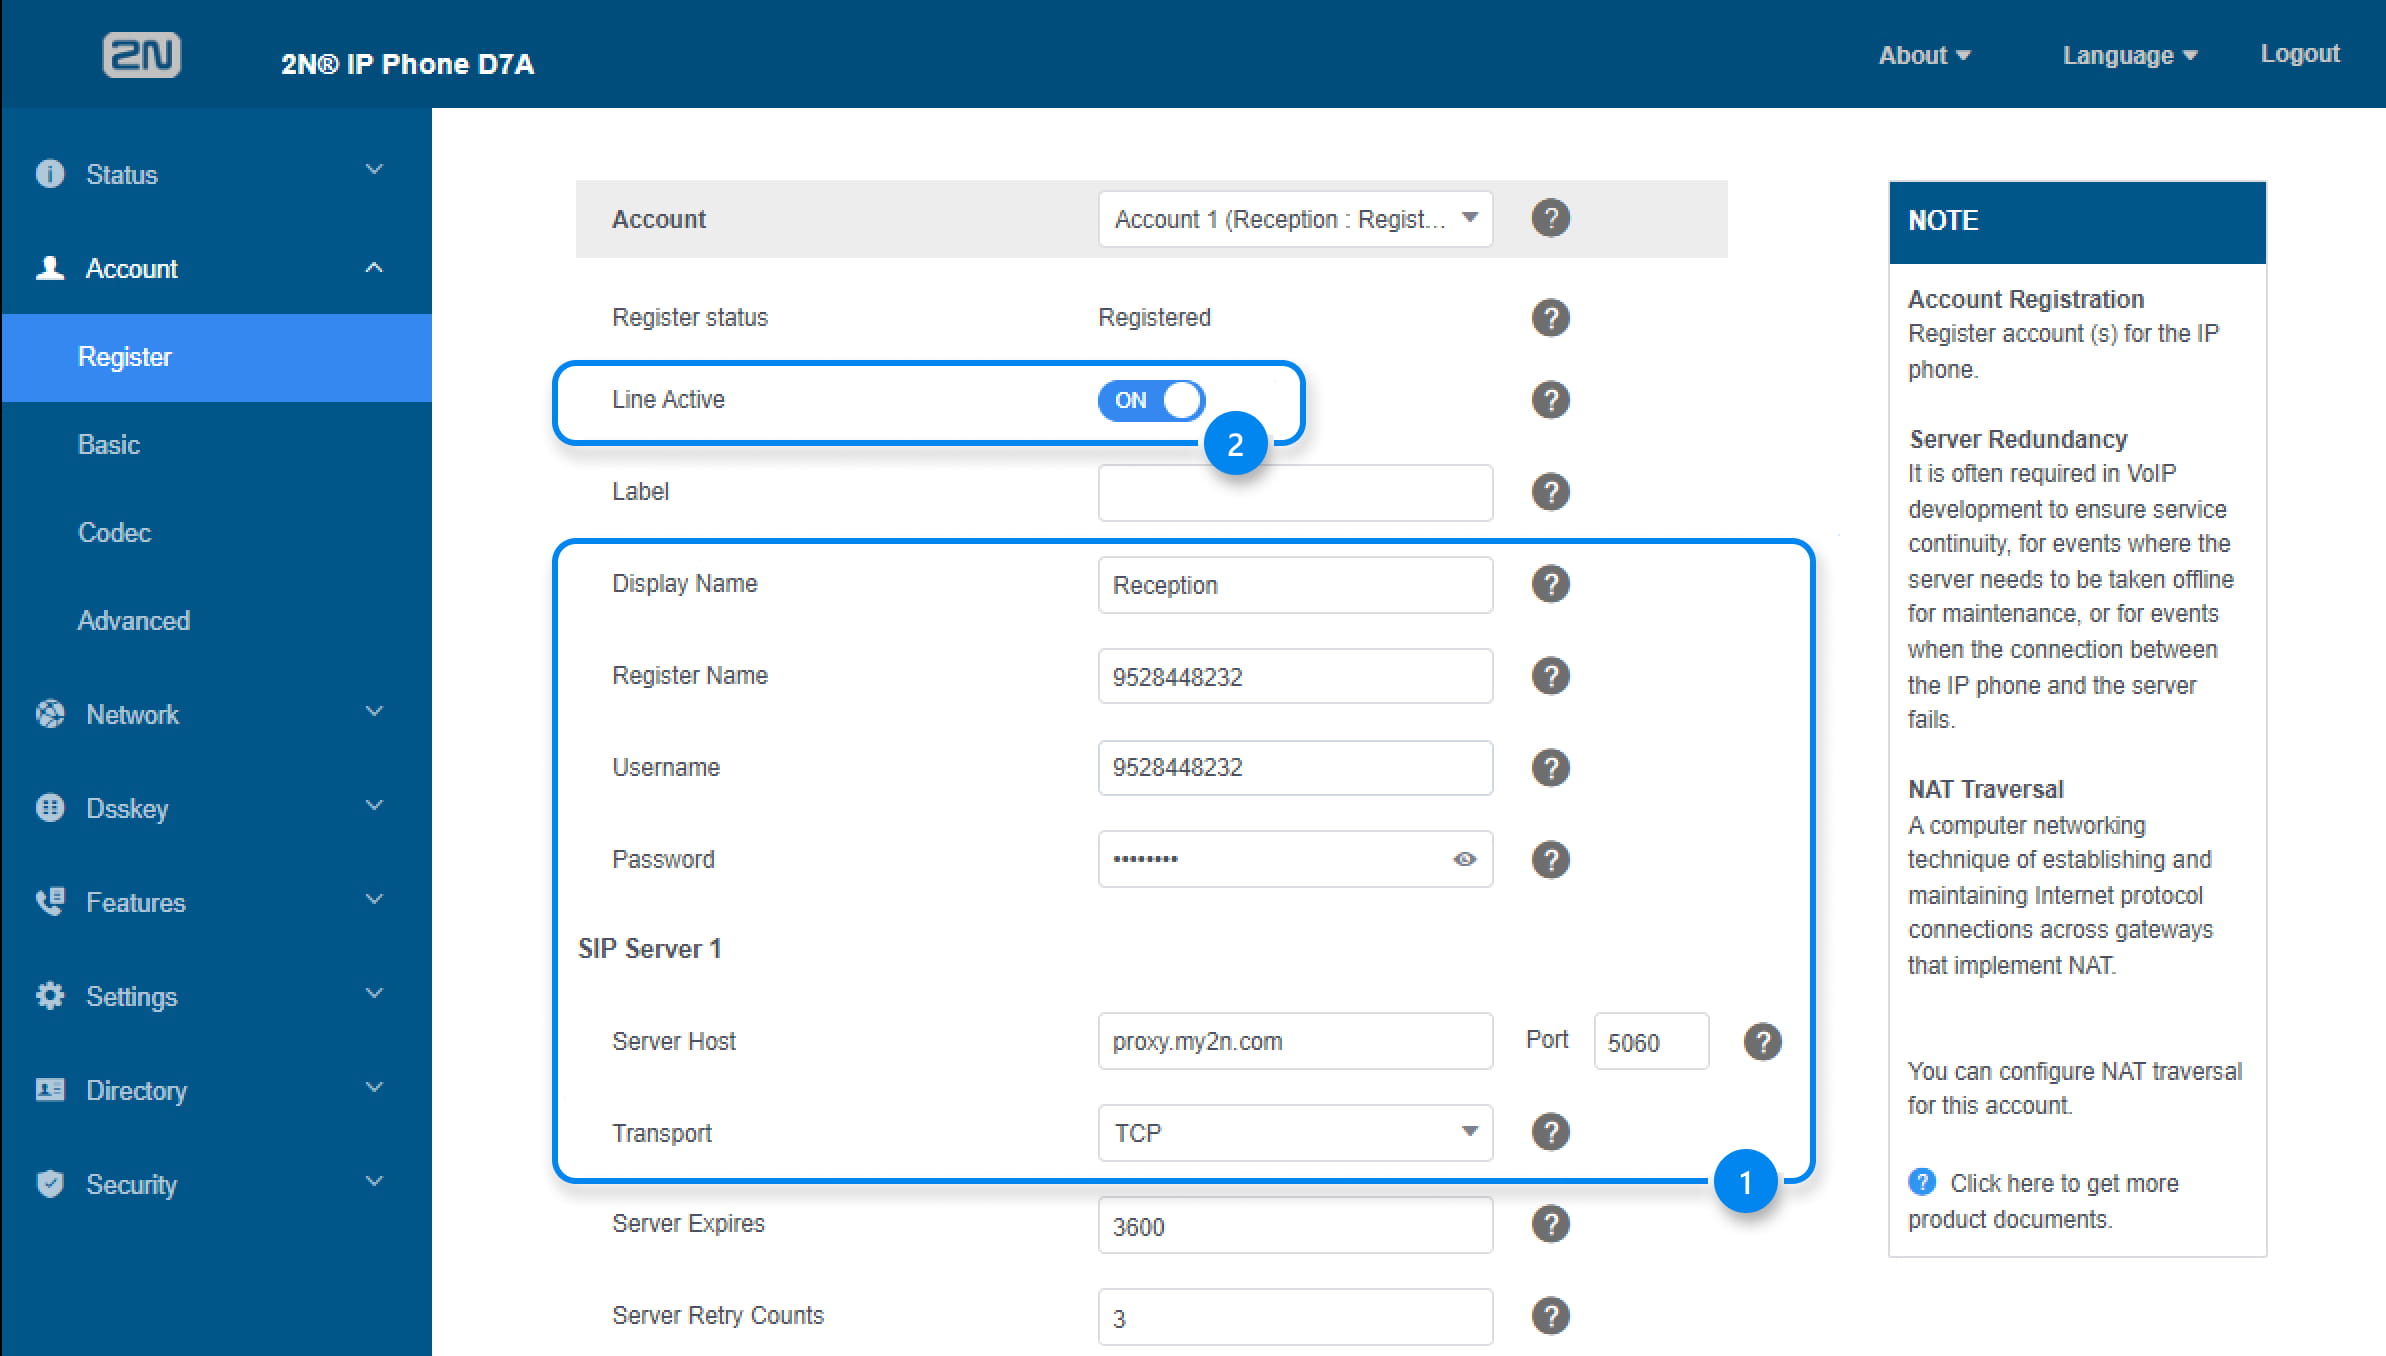Viewport: 2386px width, 1356px height.
Task: Click the Dsskey grid icon in sidebar
Action: (50, 808)
